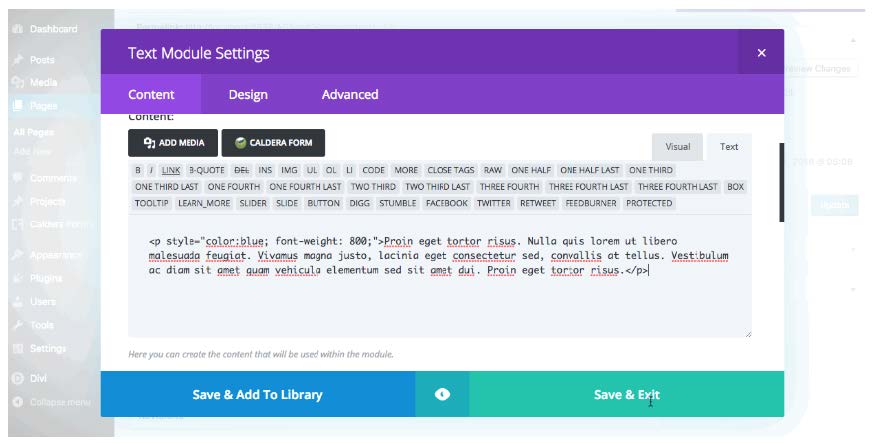Image resolution: width=888 pixels, height=443 pixels.
Task: Close the Text Module Settings dialog
Action: point(761,53)
